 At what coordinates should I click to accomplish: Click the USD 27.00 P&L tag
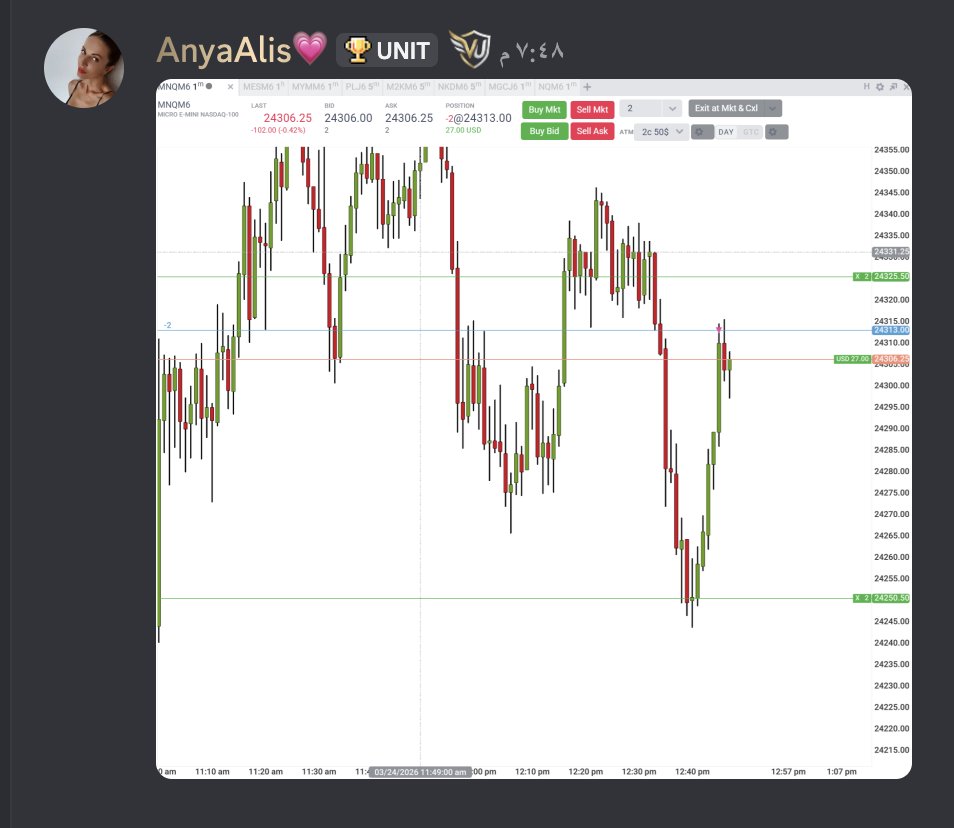coord(852,359)
